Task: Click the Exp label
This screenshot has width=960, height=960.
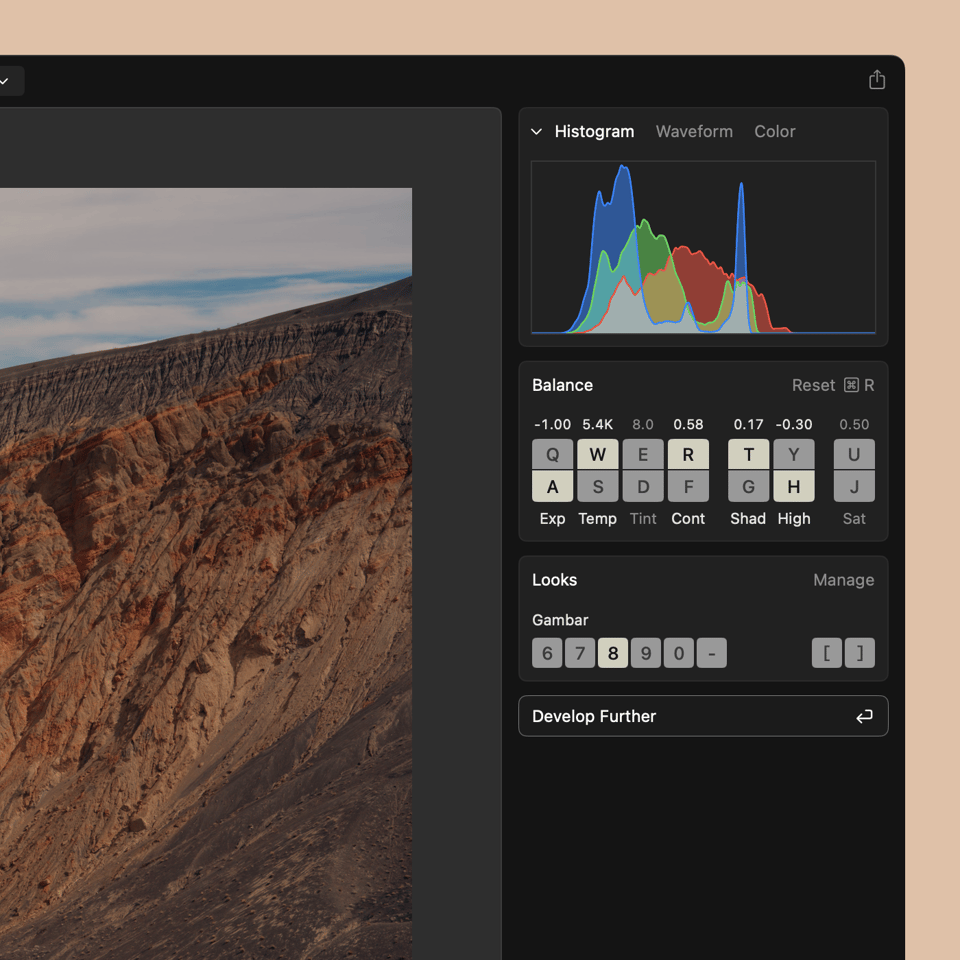Action: (x=552, y=519)
